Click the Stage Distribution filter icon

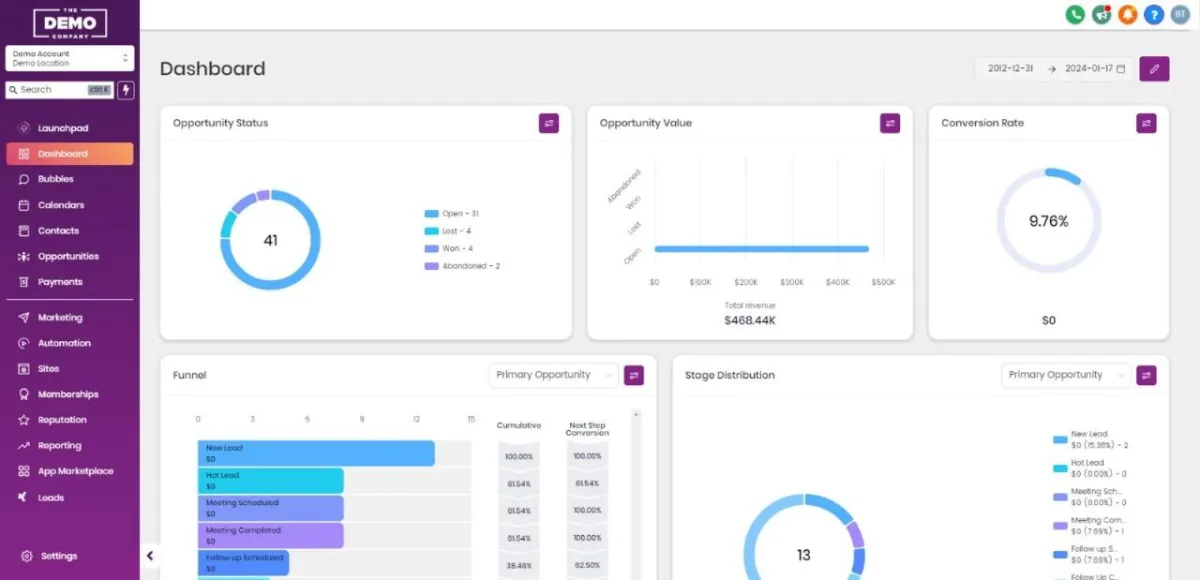tap(1146, 375)
